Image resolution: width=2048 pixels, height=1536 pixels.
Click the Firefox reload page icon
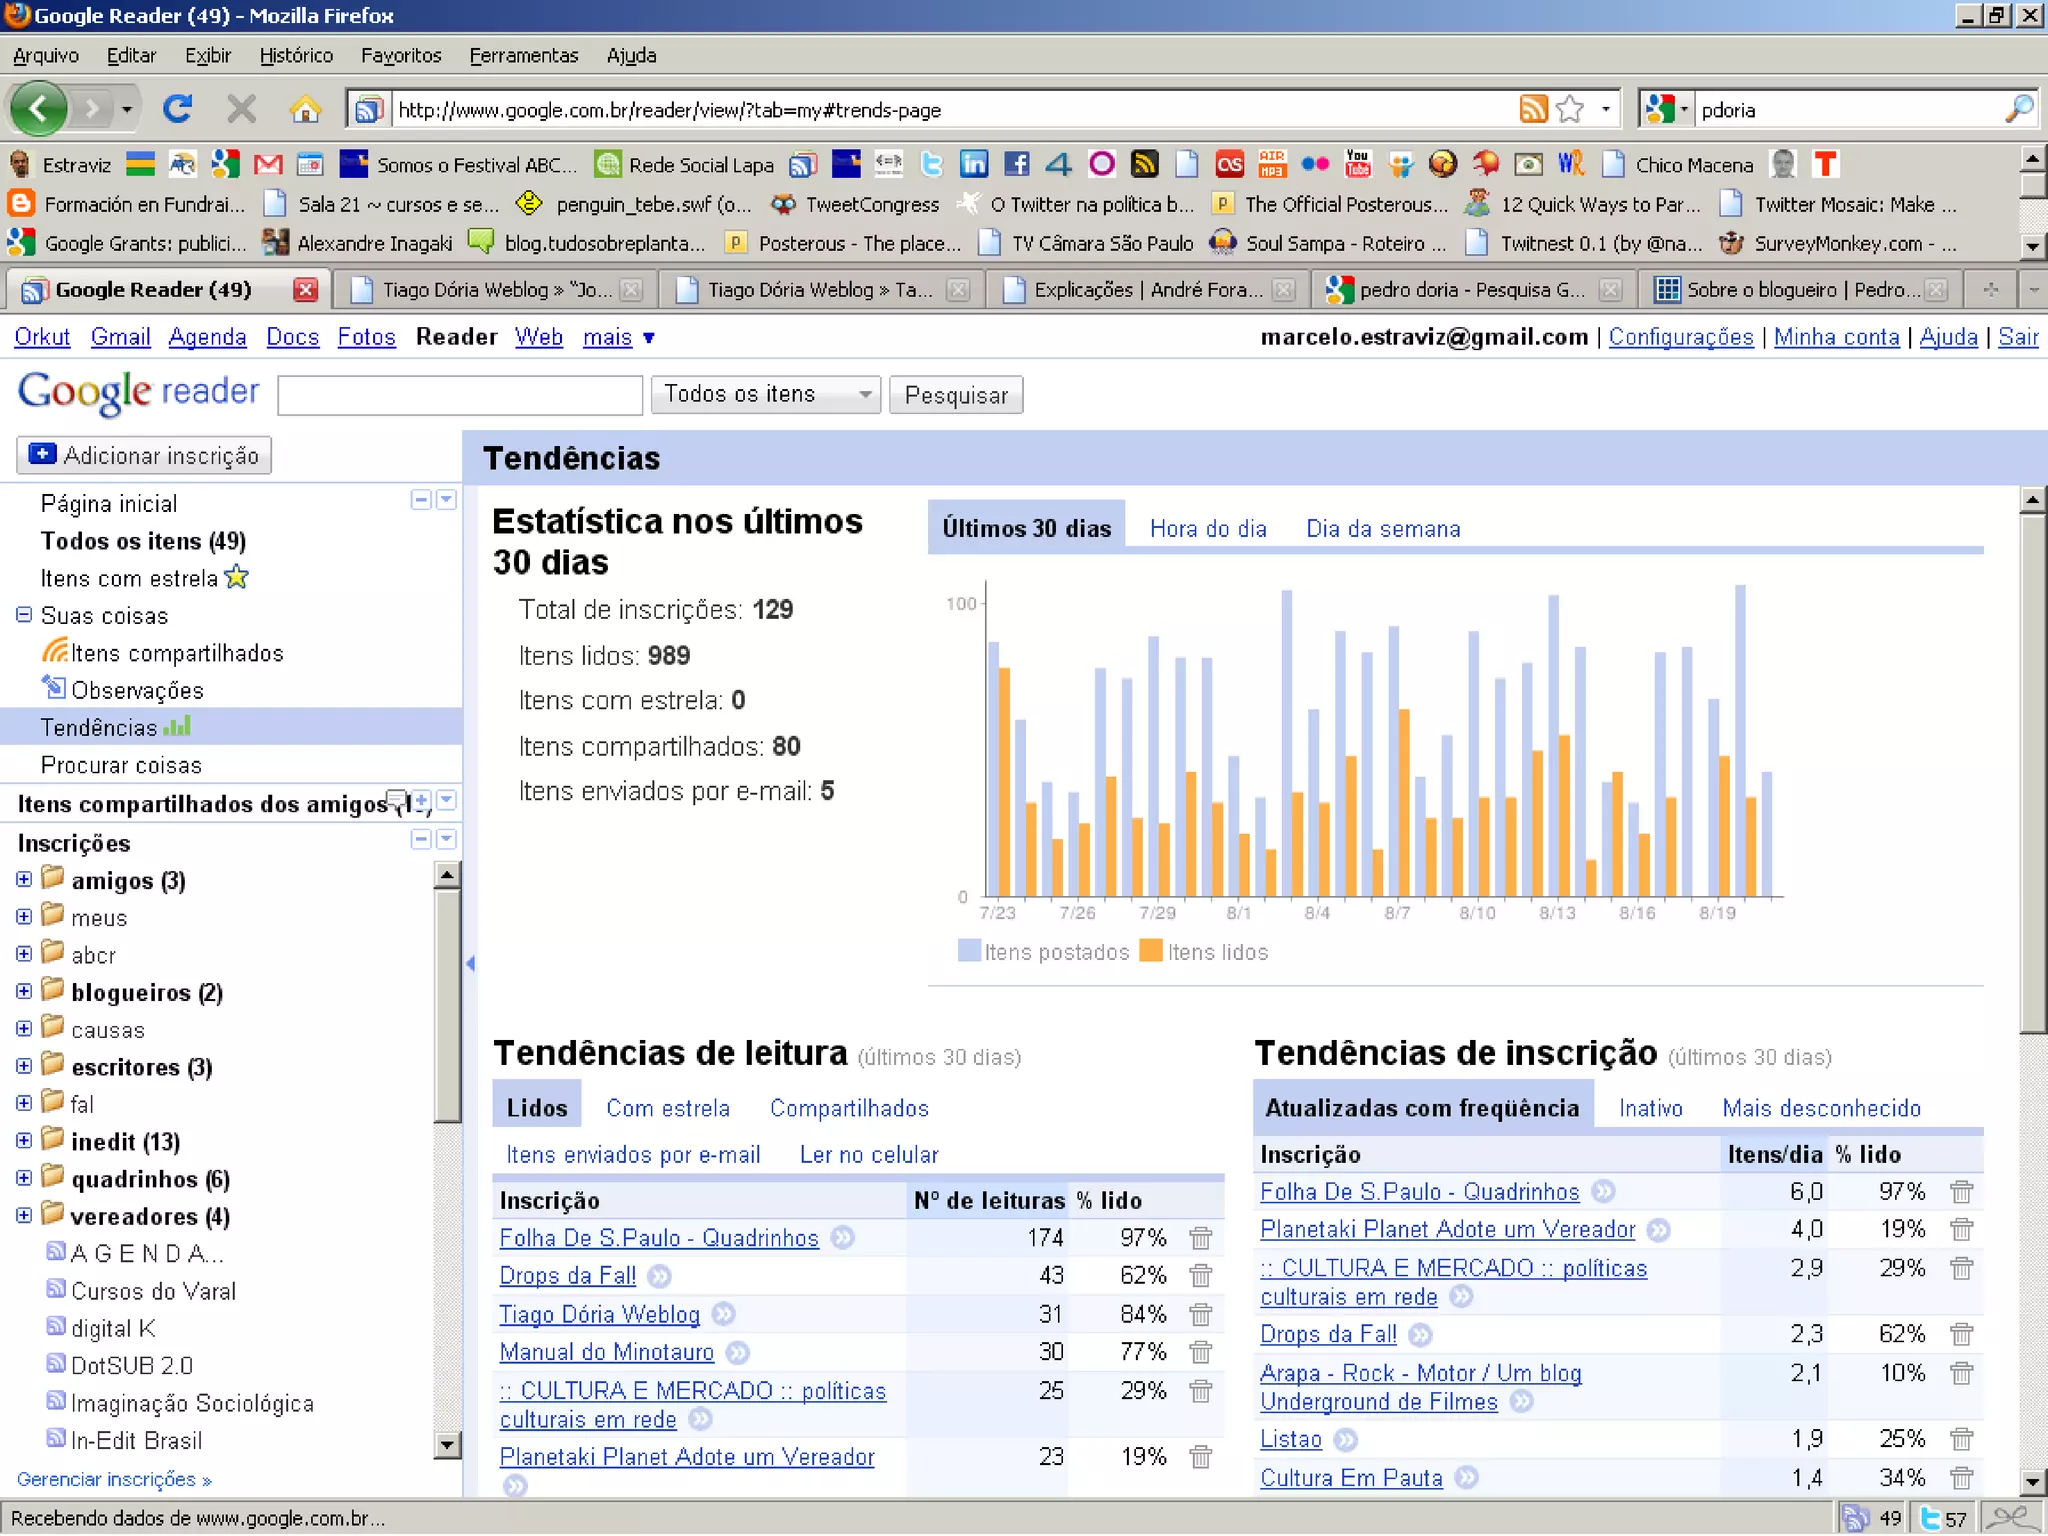pyautogui.click(x=177, y=108)
